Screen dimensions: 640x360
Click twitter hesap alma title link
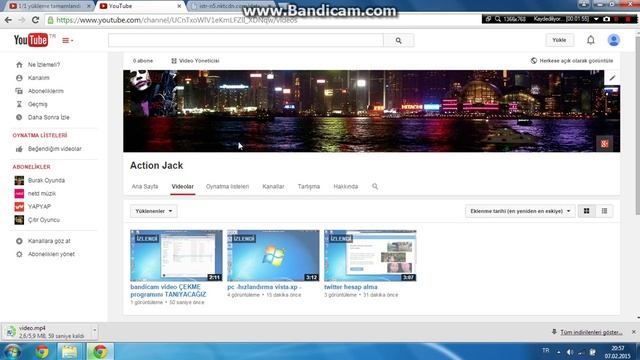[x=351, y=287]
